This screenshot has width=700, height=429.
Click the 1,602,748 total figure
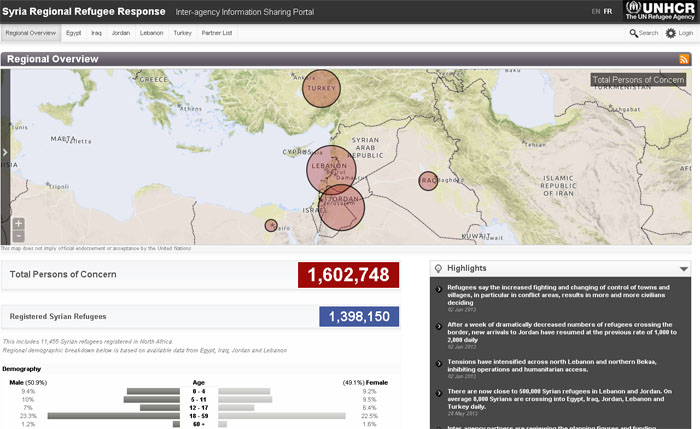[349, 275]
